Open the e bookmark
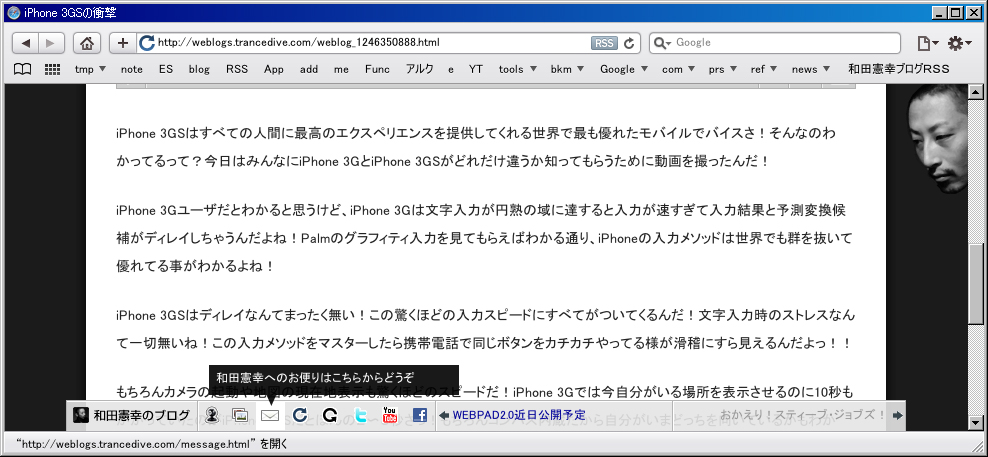 pos(451,69)
